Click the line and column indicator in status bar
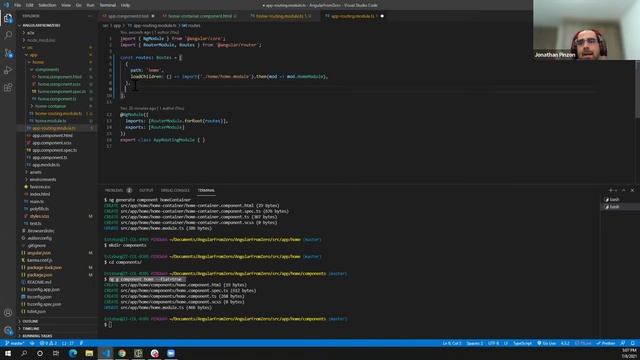The width and height of the screenshot is (640, 360). tap(451, 343)
